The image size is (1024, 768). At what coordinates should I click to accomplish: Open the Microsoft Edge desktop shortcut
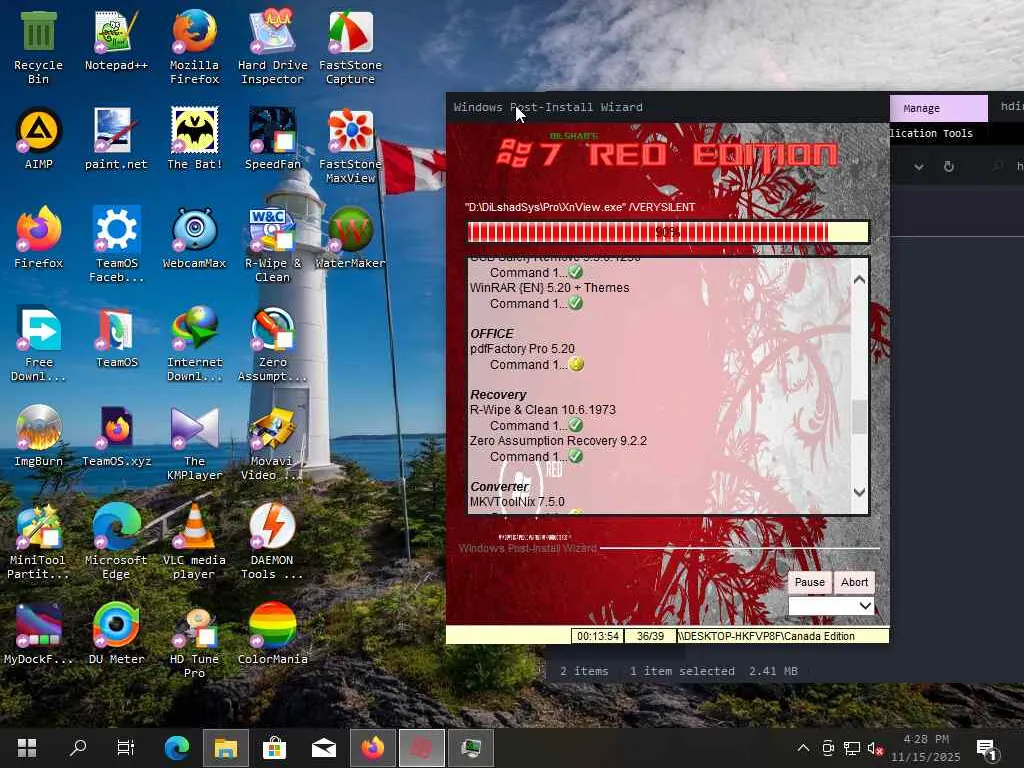[x=116, y=542]
